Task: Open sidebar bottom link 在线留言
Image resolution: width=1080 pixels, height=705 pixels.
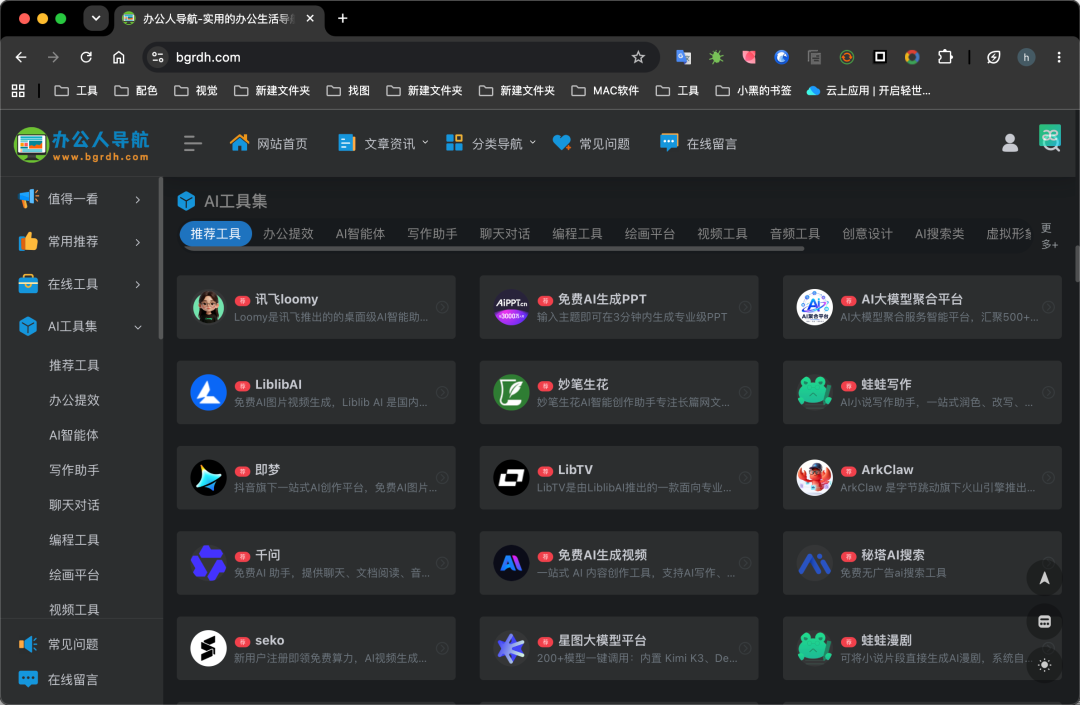Action: click(59, 680)
